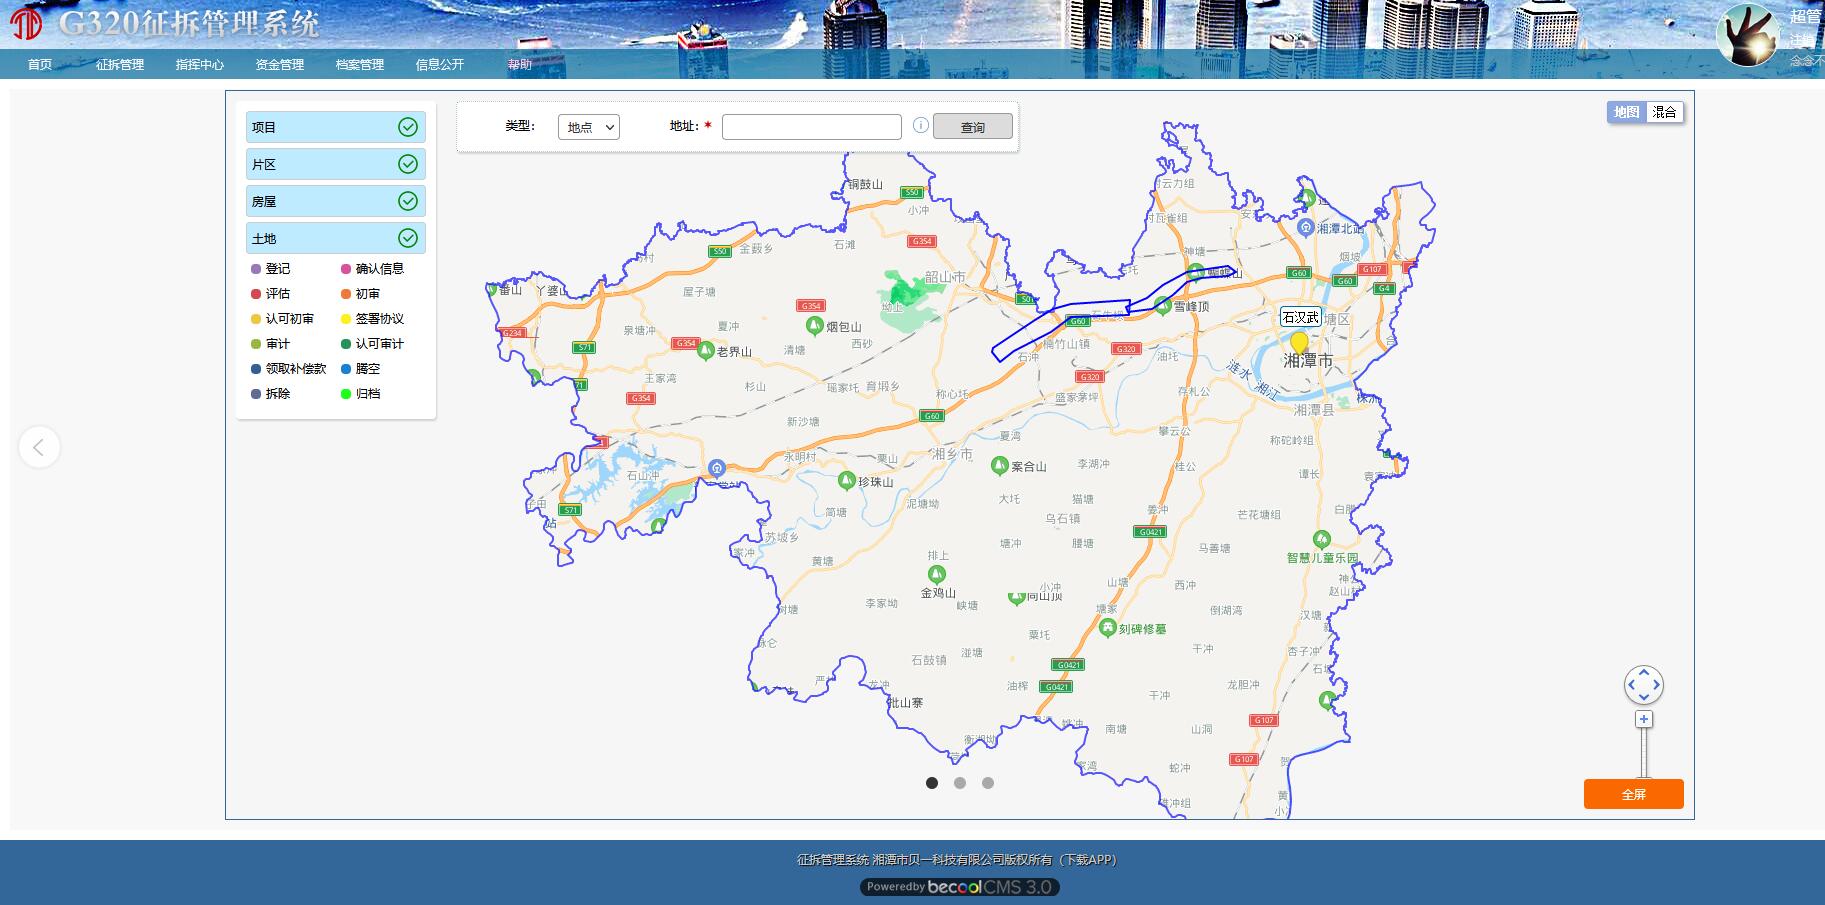Switch map to 混合 view
The image size is (1825, 905).
coord(1664,112)
